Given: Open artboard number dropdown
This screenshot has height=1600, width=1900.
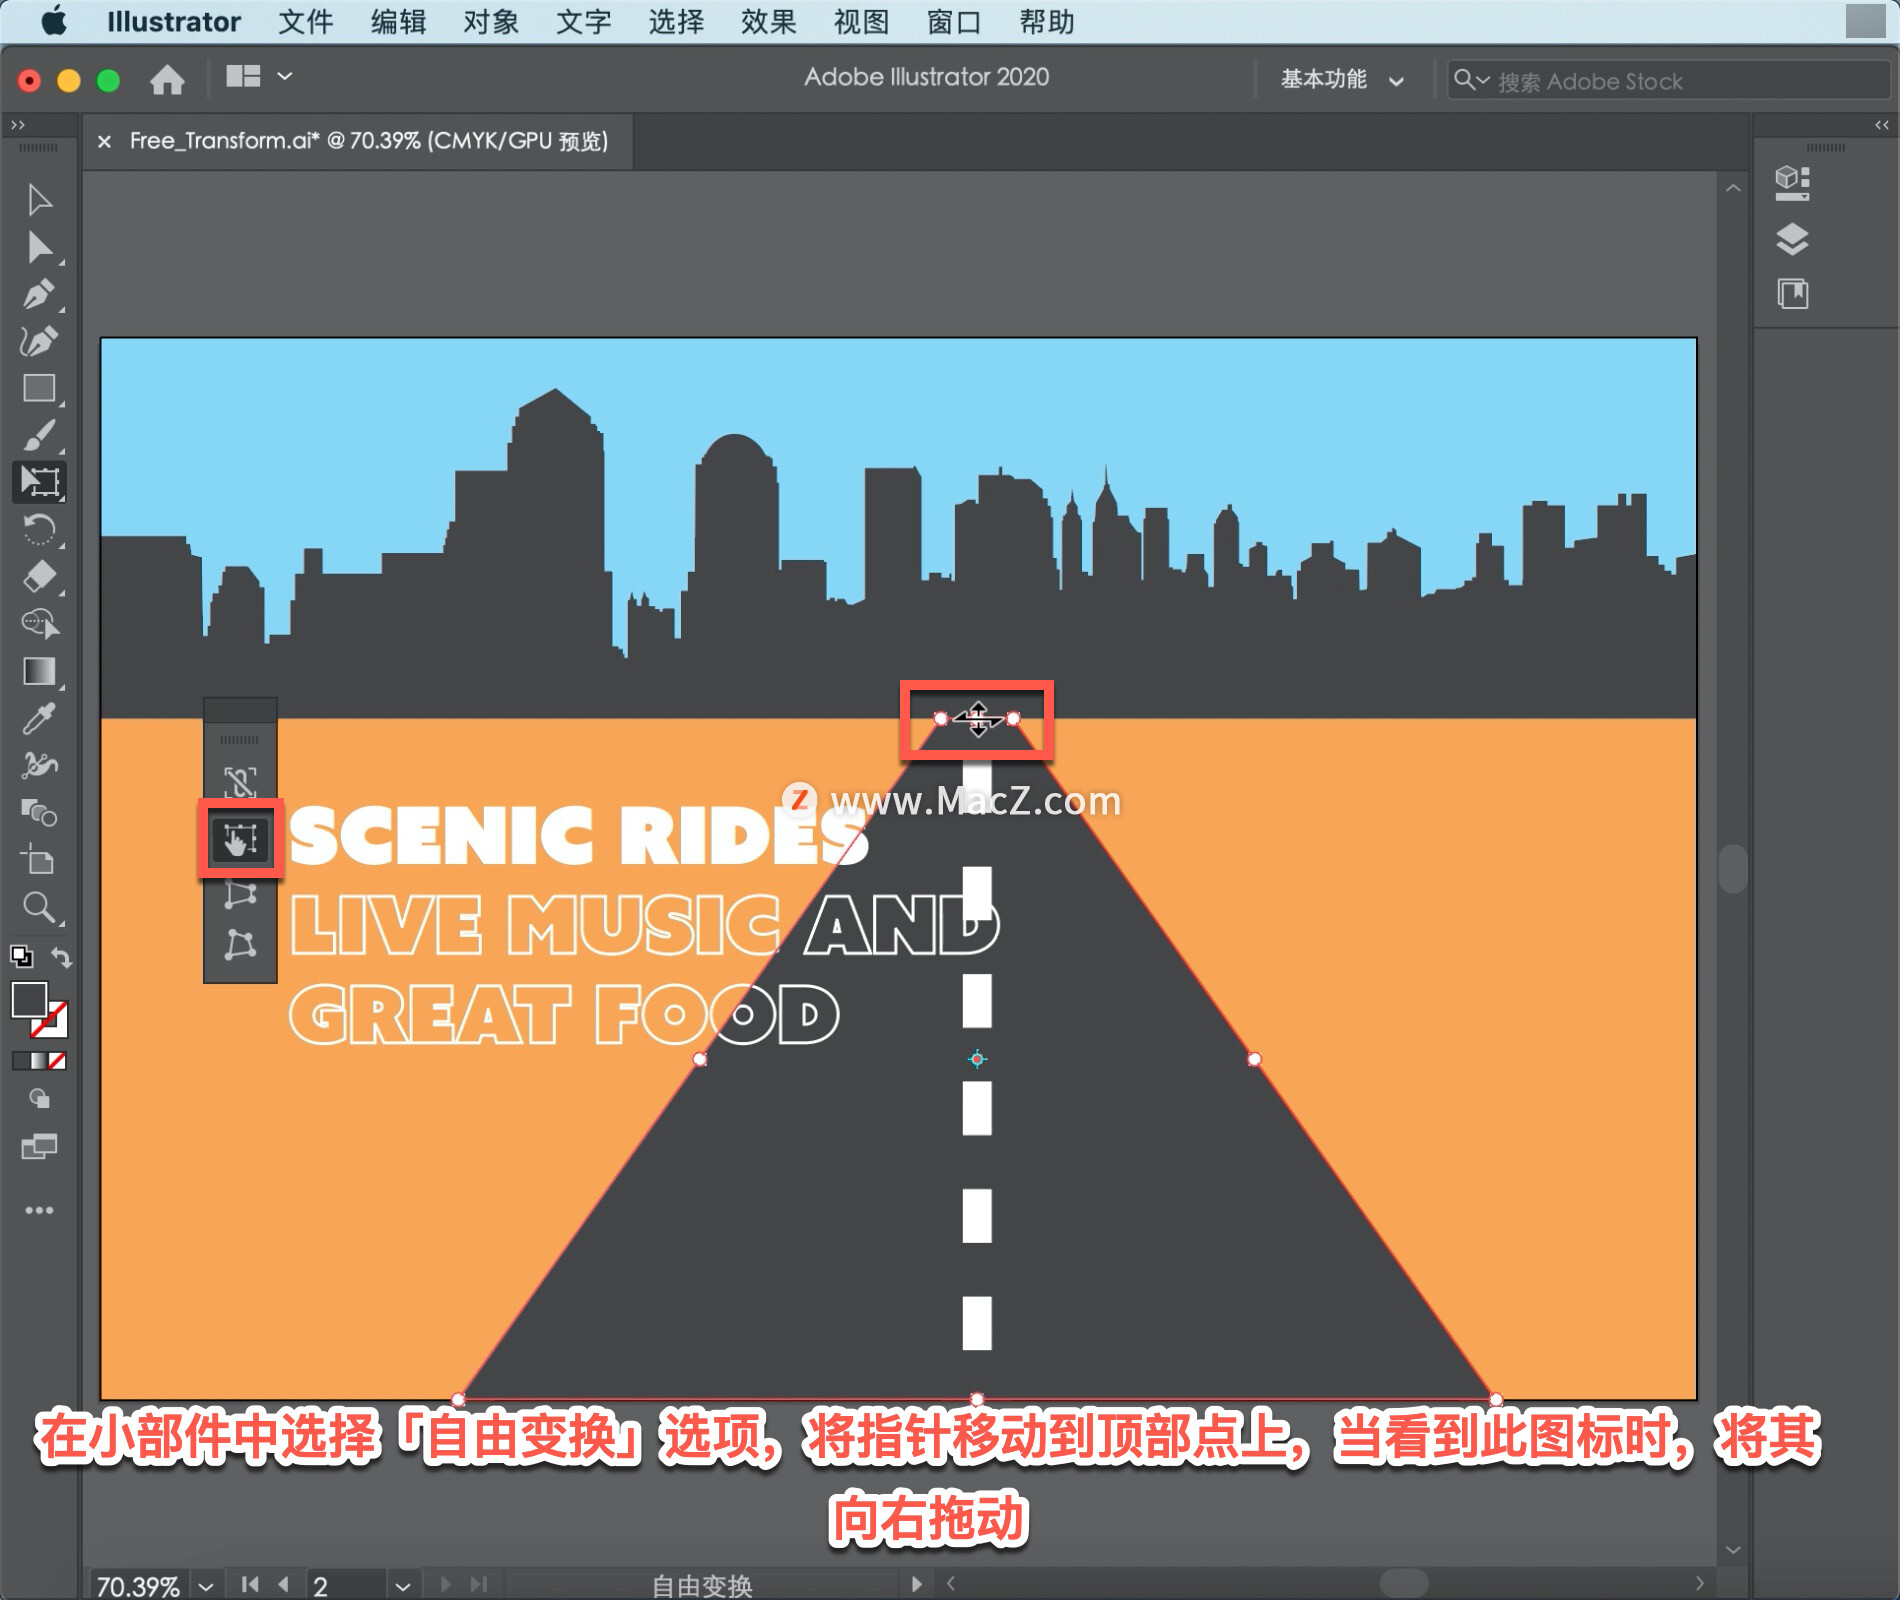Looking at the screenshot, I should (402, 1586).
